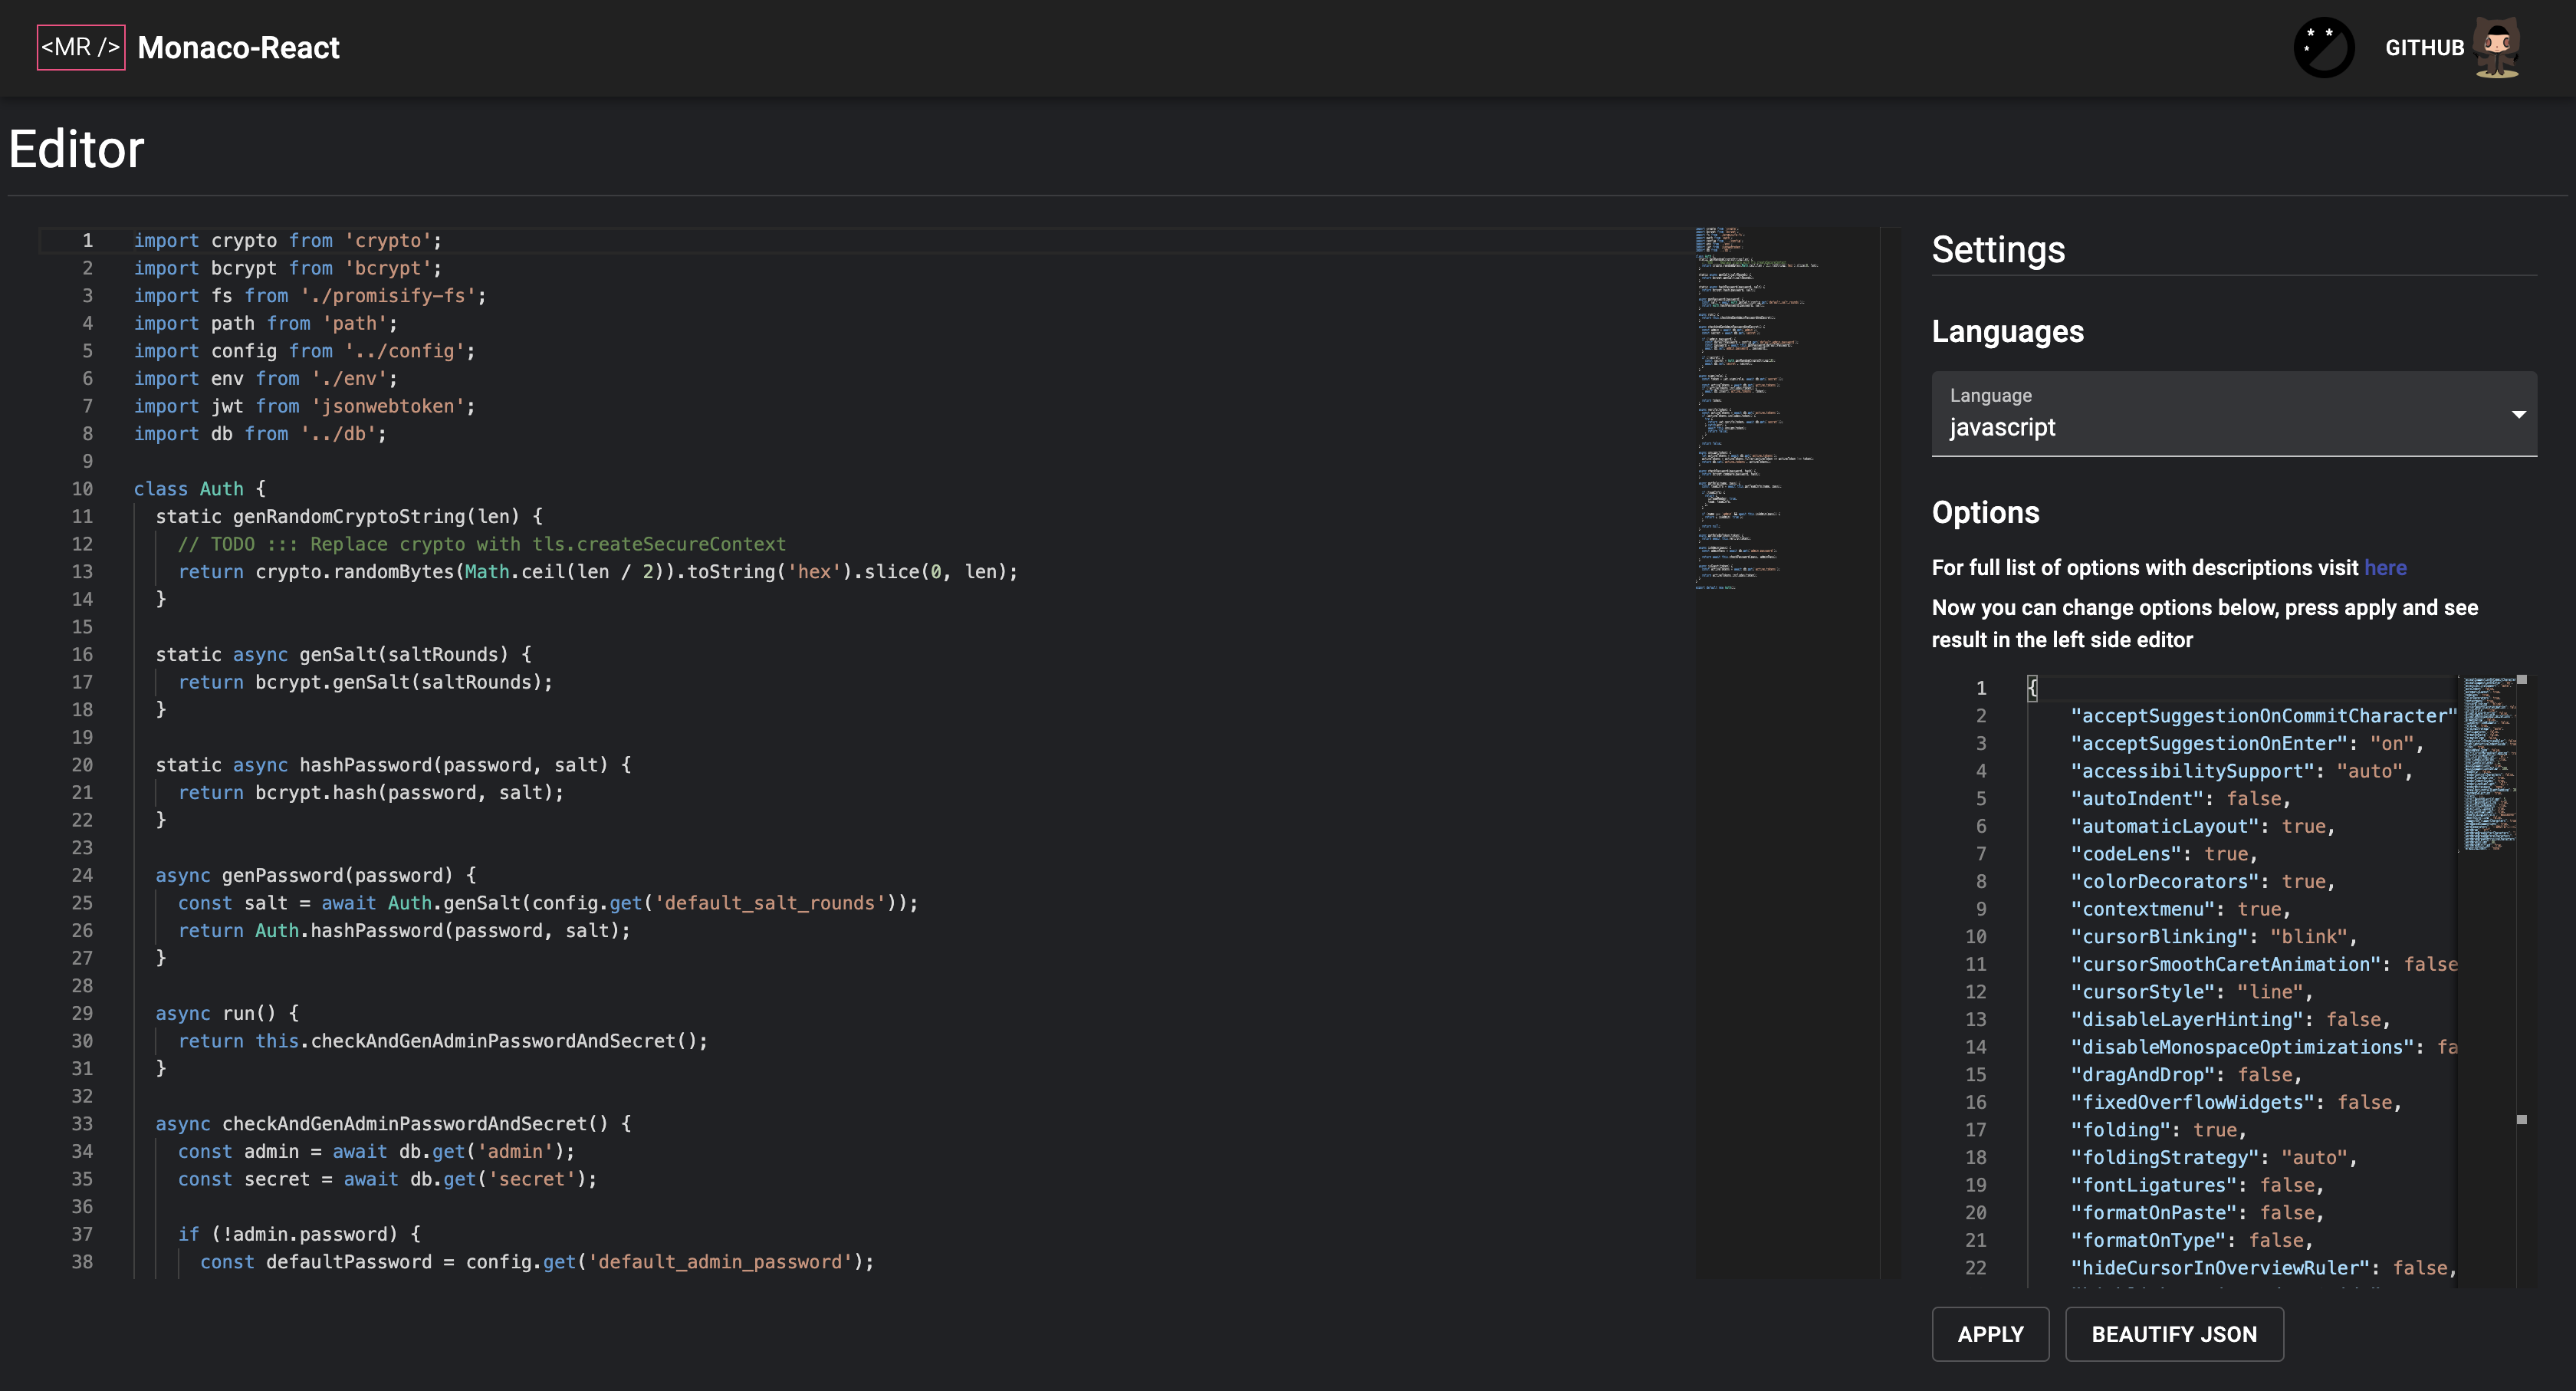Click 'import bcrypt from' line
Image resolution: width=2576 pixels, height=1391 pixels.
point(288,268)
